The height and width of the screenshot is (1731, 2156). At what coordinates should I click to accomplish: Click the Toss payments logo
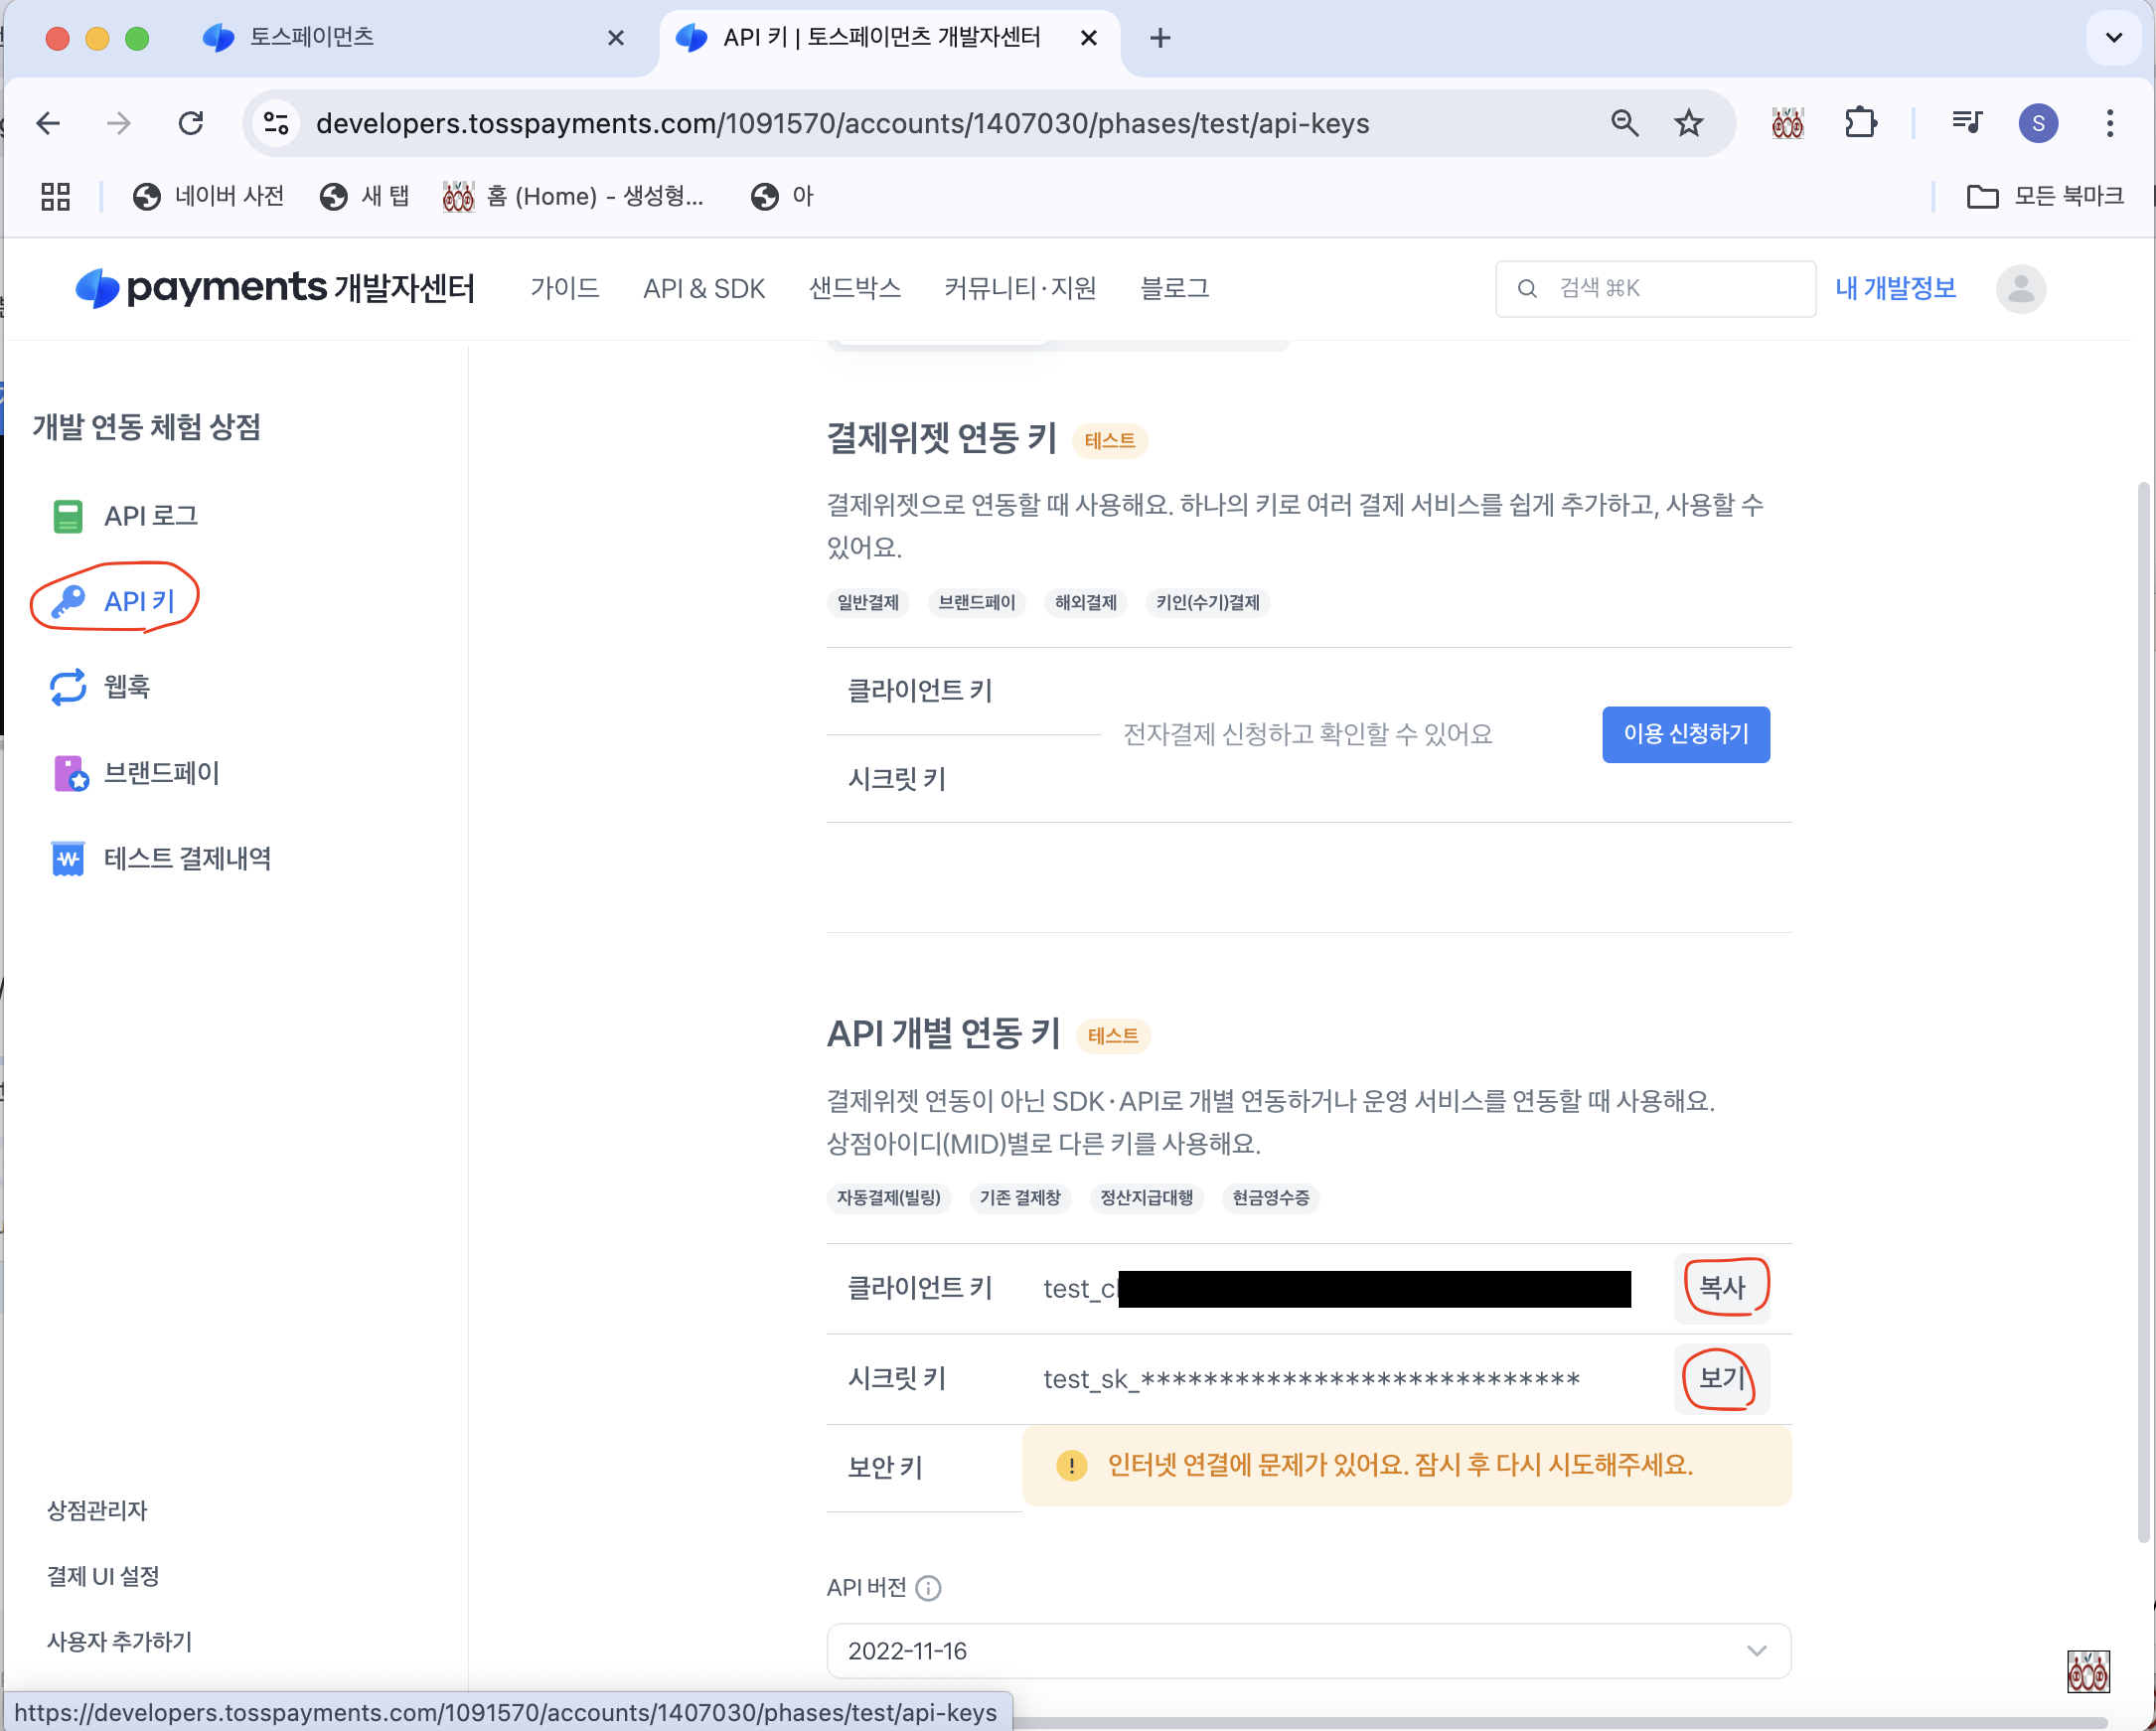275,288
